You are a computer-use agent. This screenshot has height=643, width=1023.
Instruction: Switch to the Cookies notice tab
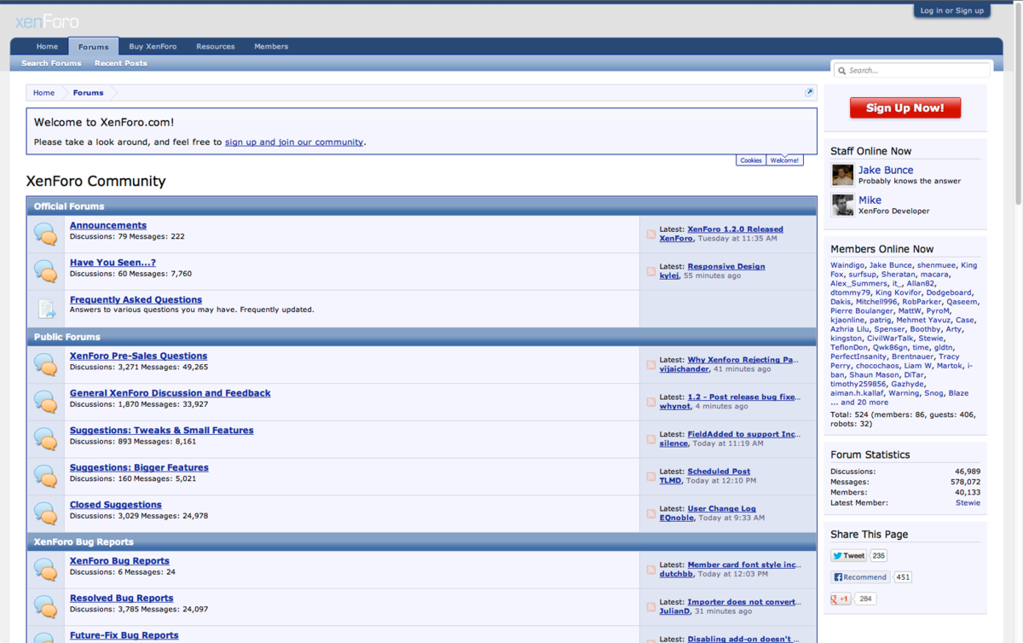click(x=751, y=160)
